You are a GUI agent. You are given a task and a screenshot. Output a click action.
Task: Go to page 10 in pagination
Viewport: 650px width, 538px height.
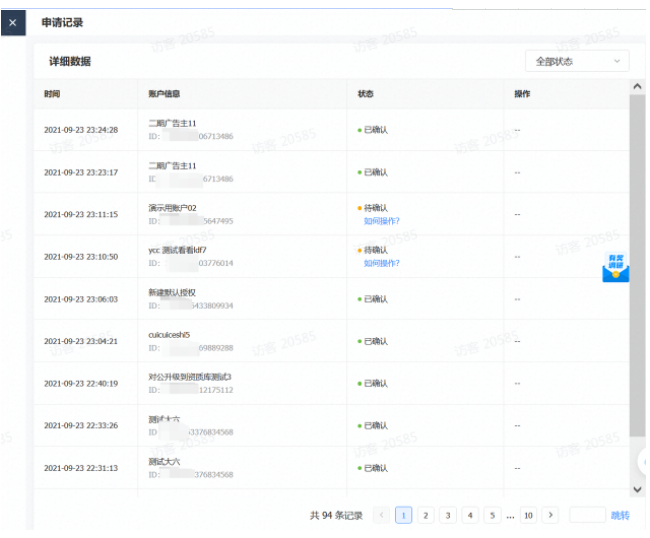click(528, 515)
